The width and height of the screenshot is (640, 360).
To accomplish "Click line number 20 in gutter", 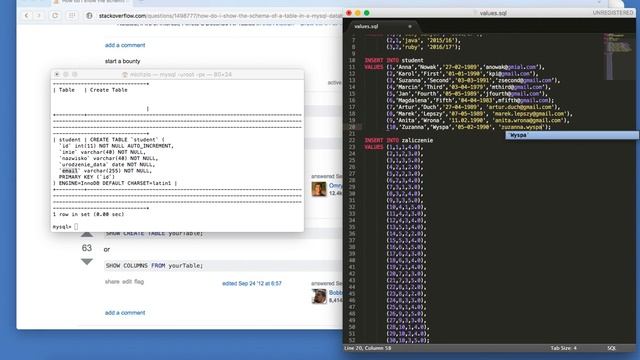I will (x=352, y=127).
